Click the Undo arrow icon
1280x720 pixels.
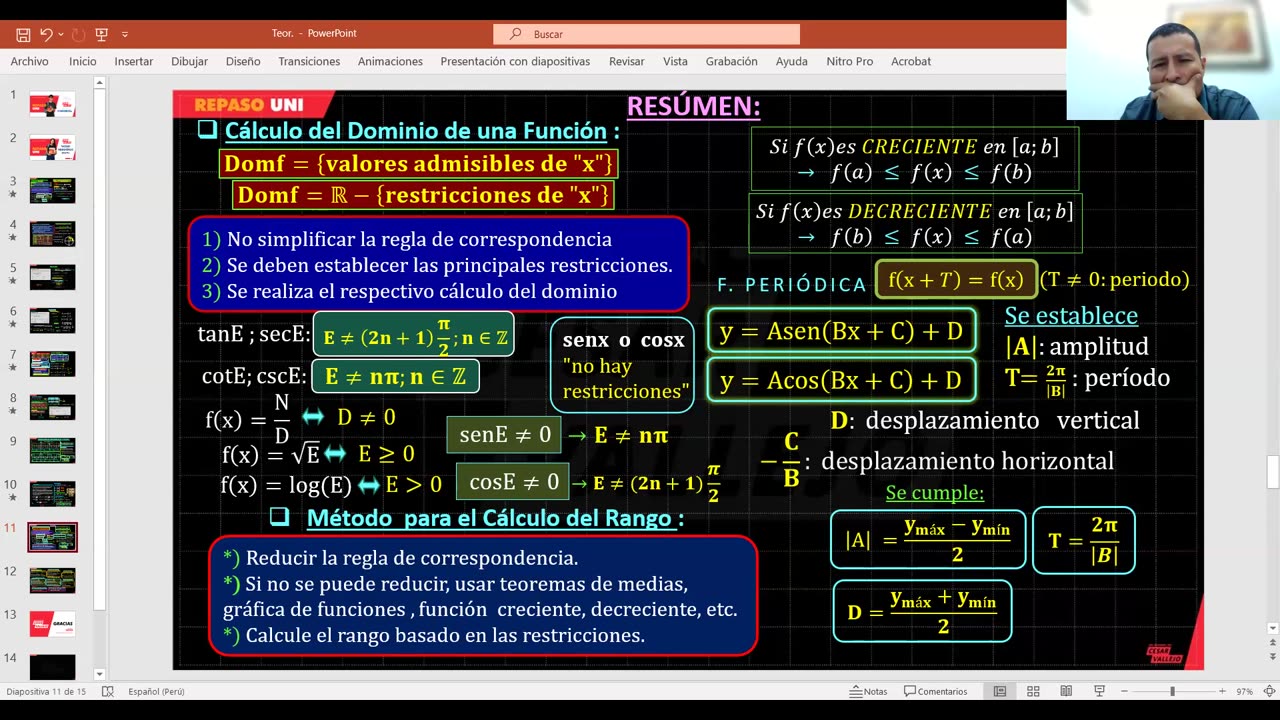[45, 34]
